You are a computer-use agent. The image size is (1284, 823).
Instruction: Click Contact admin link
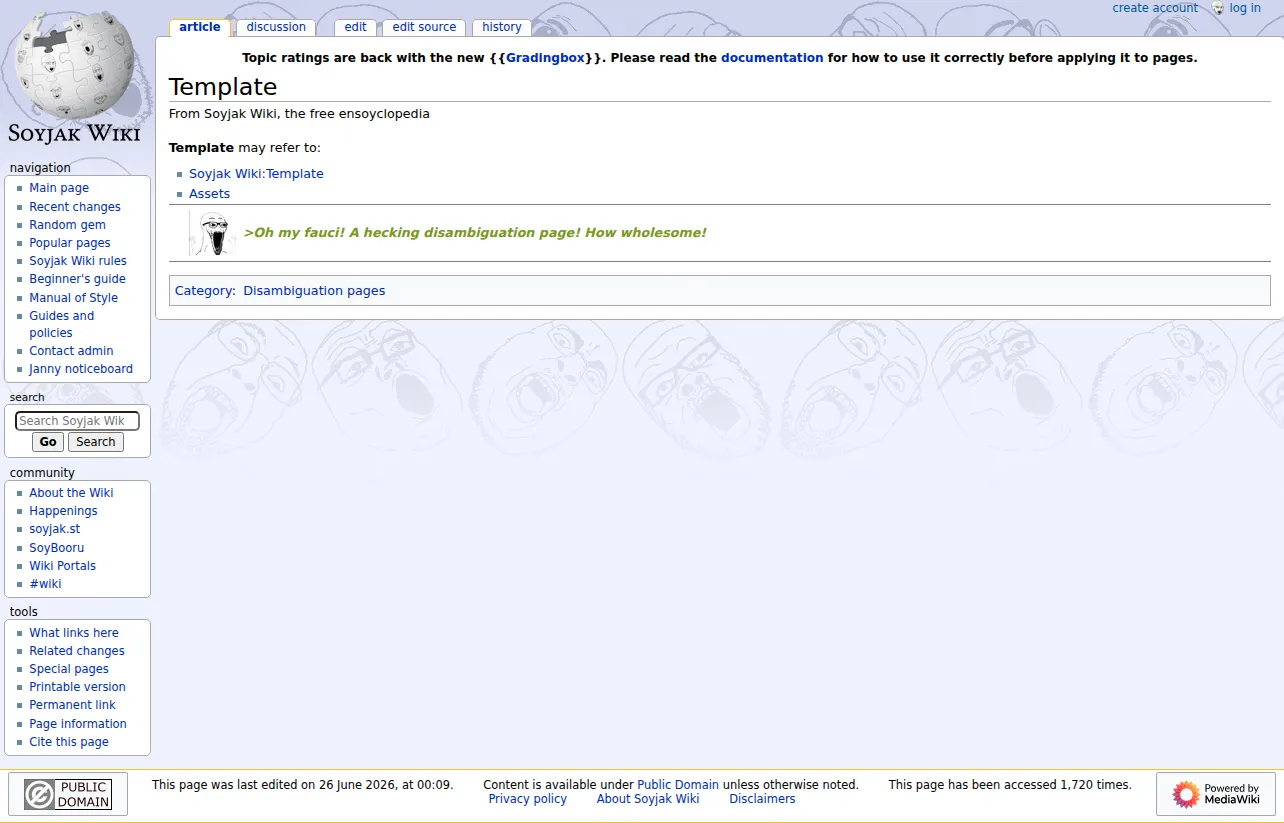(71, 351)
